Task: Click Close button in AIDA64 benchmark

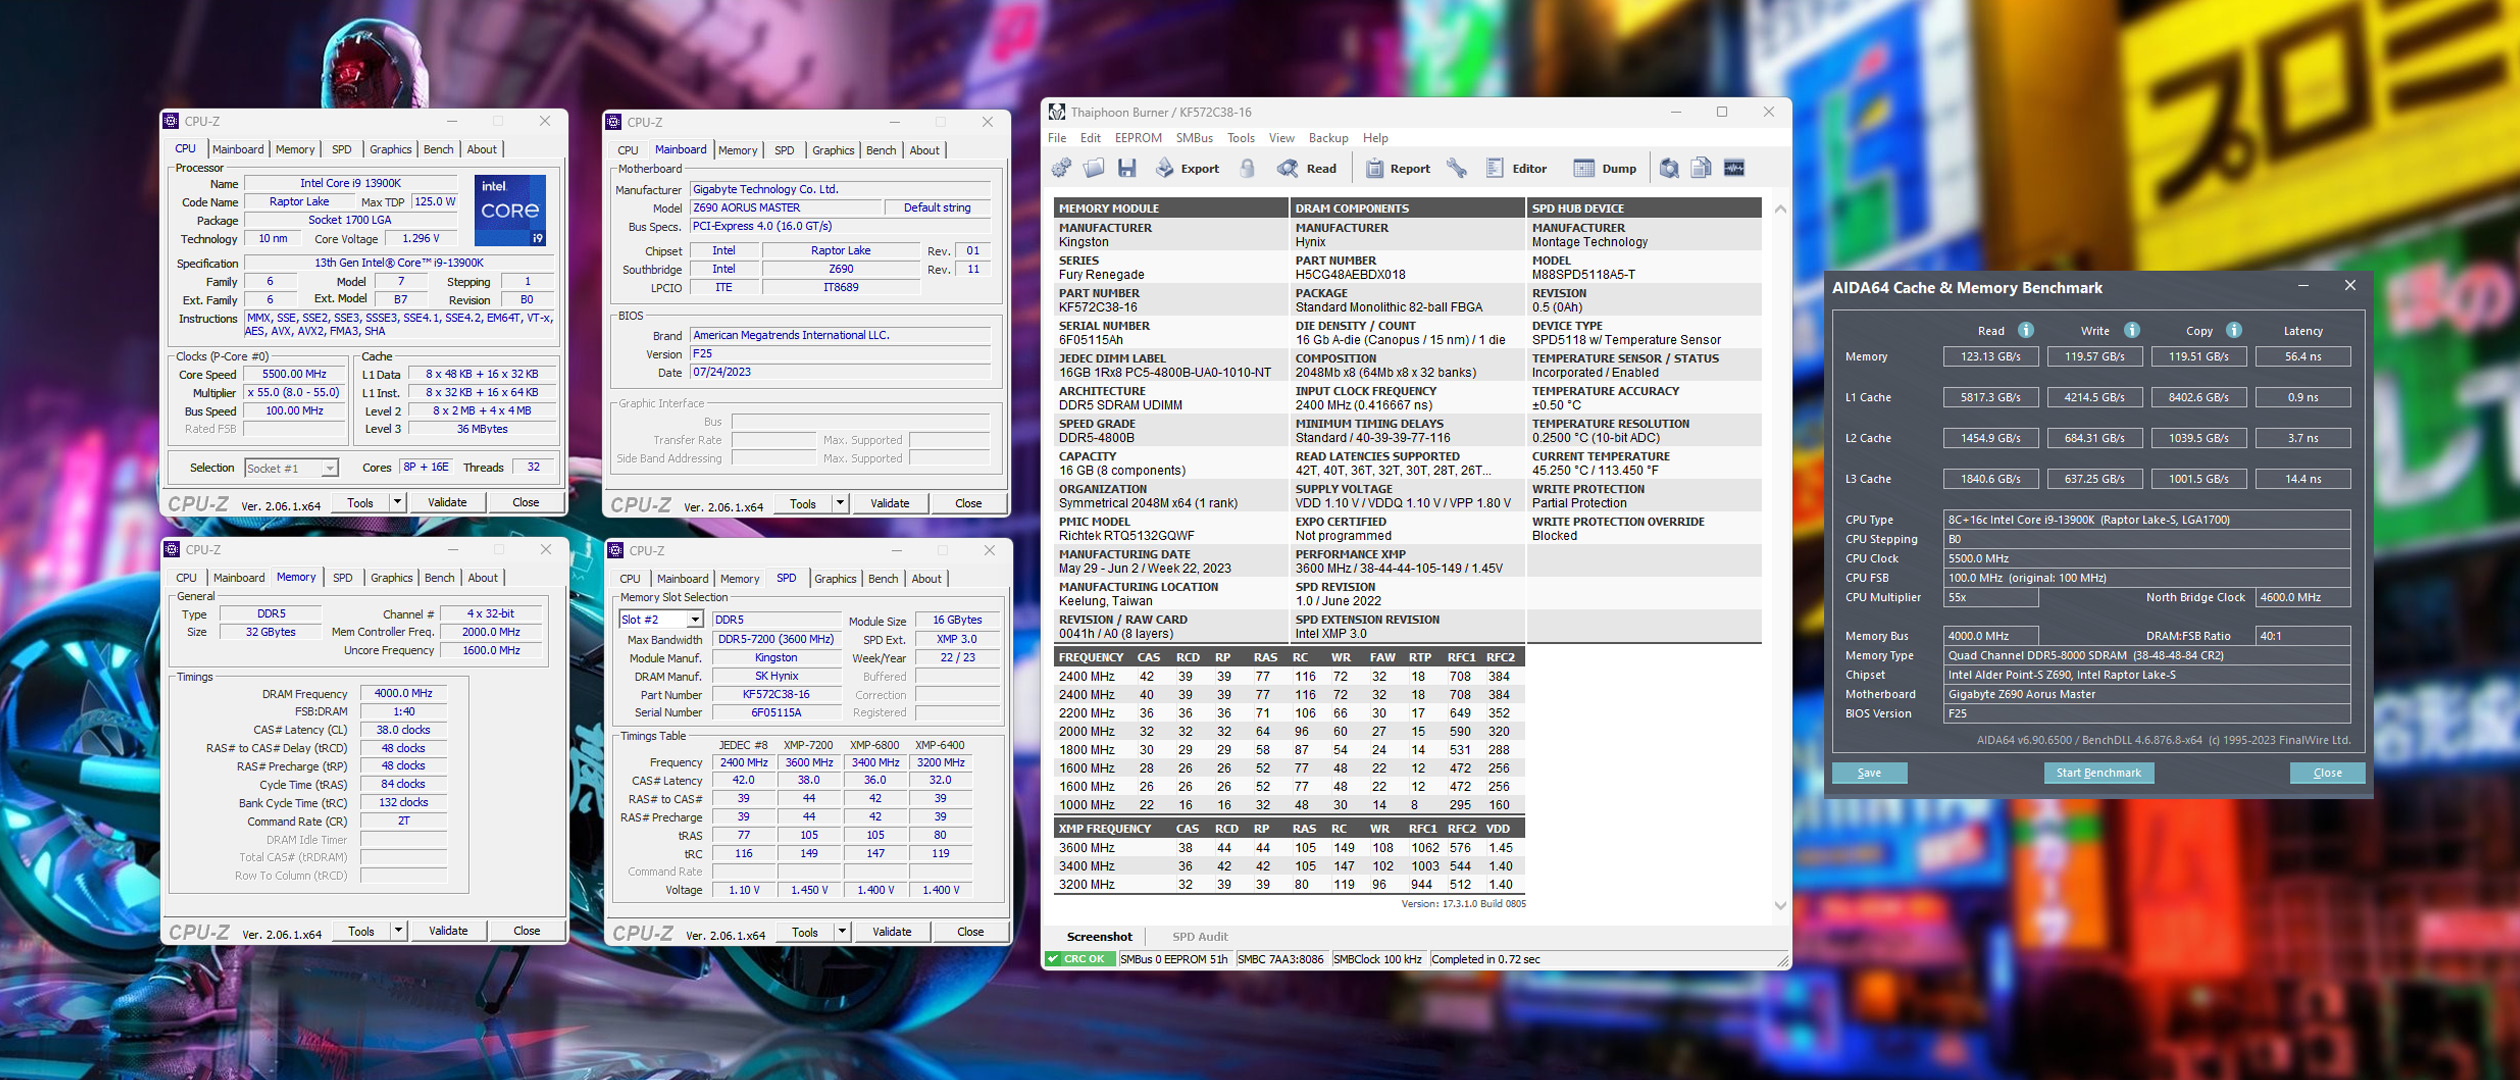Action: click(2327, 772)
